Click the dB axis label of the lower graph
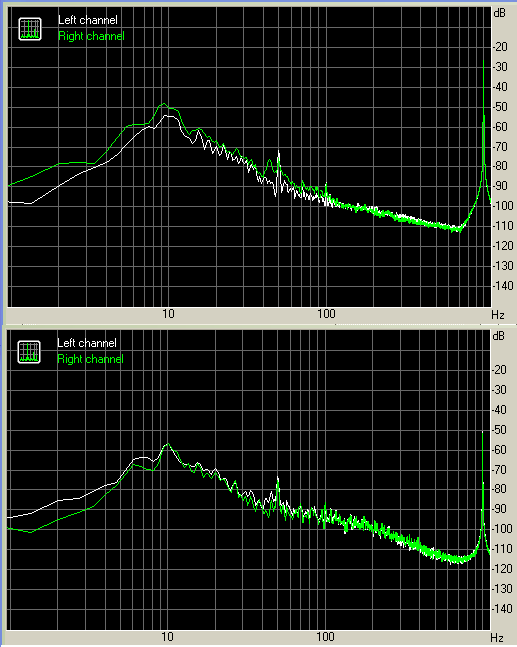 click(498, 336)
